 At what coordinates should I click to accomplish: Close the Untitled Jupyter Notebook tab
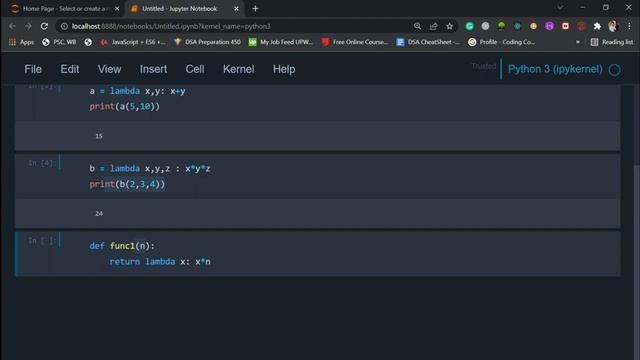click(236, 9)
